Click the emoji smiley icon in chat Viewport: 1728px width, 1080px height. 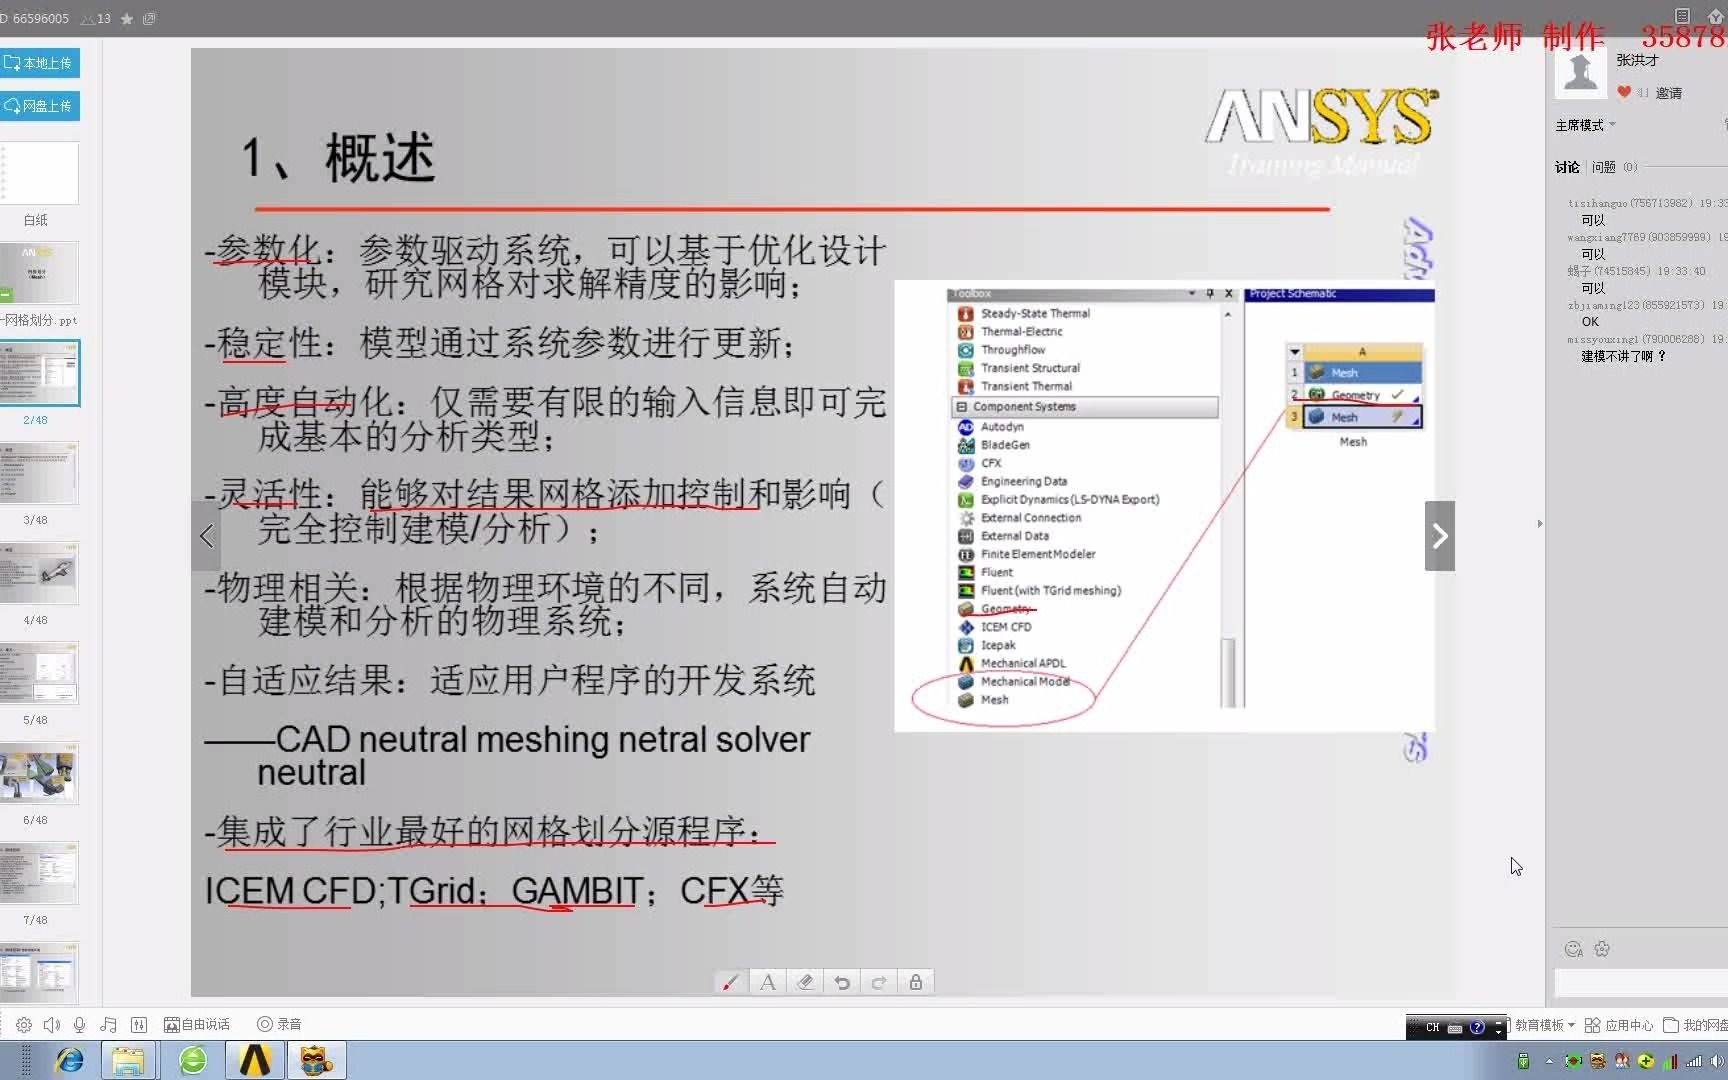[1573, 949]
